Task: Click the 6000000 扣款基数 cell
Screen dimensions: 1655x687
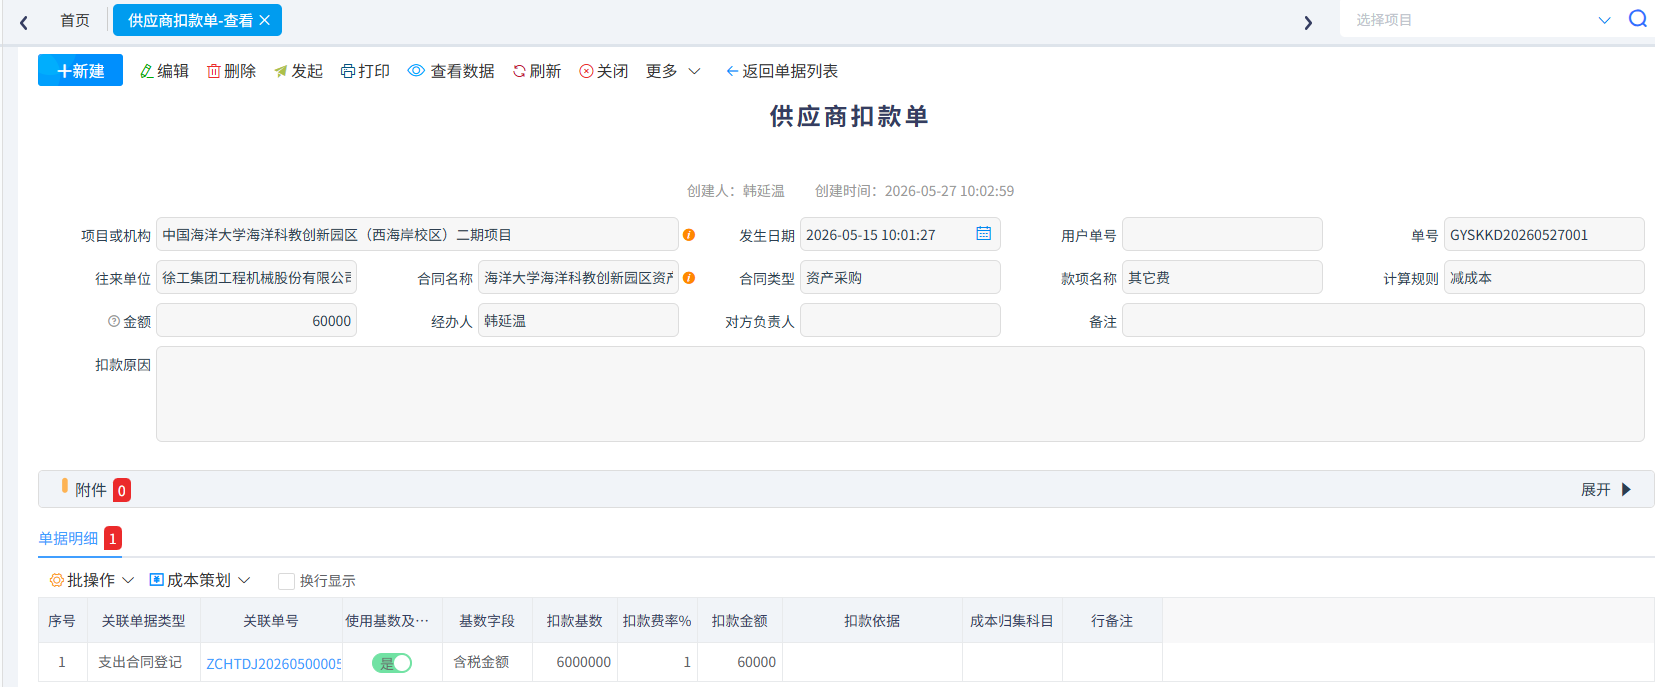Action: [x=575, y=662]
